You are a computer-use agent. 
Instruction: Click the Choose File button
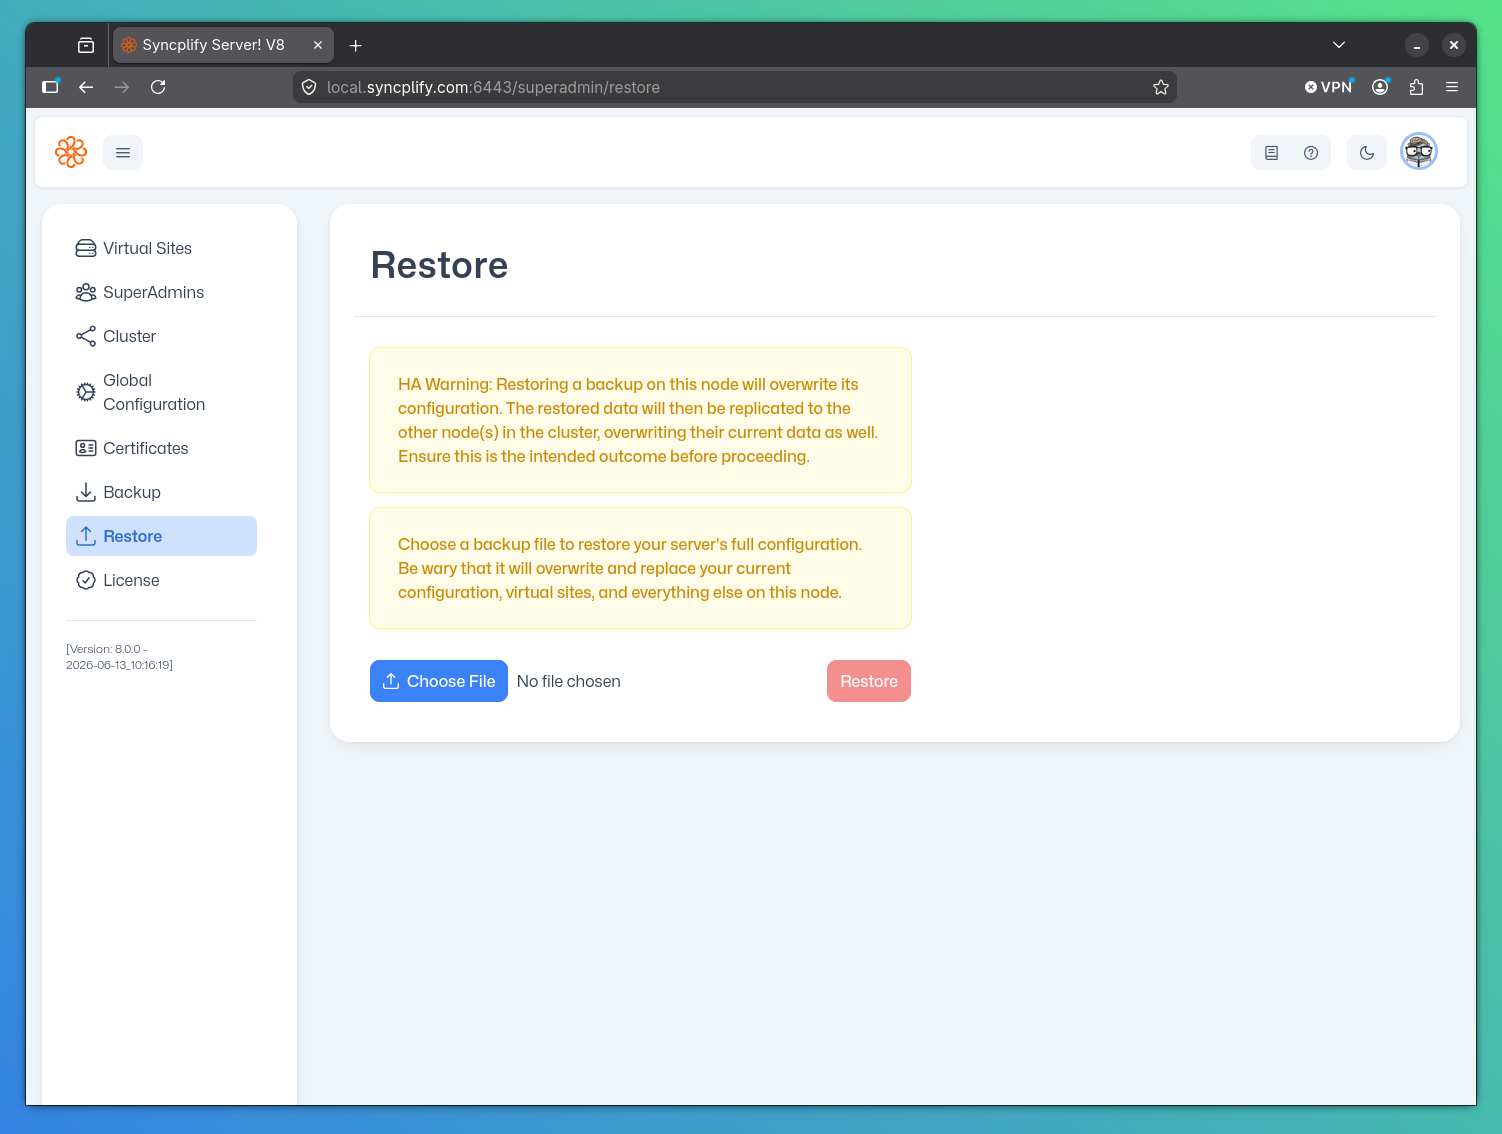pyautogui.click(x=439, y=681)
